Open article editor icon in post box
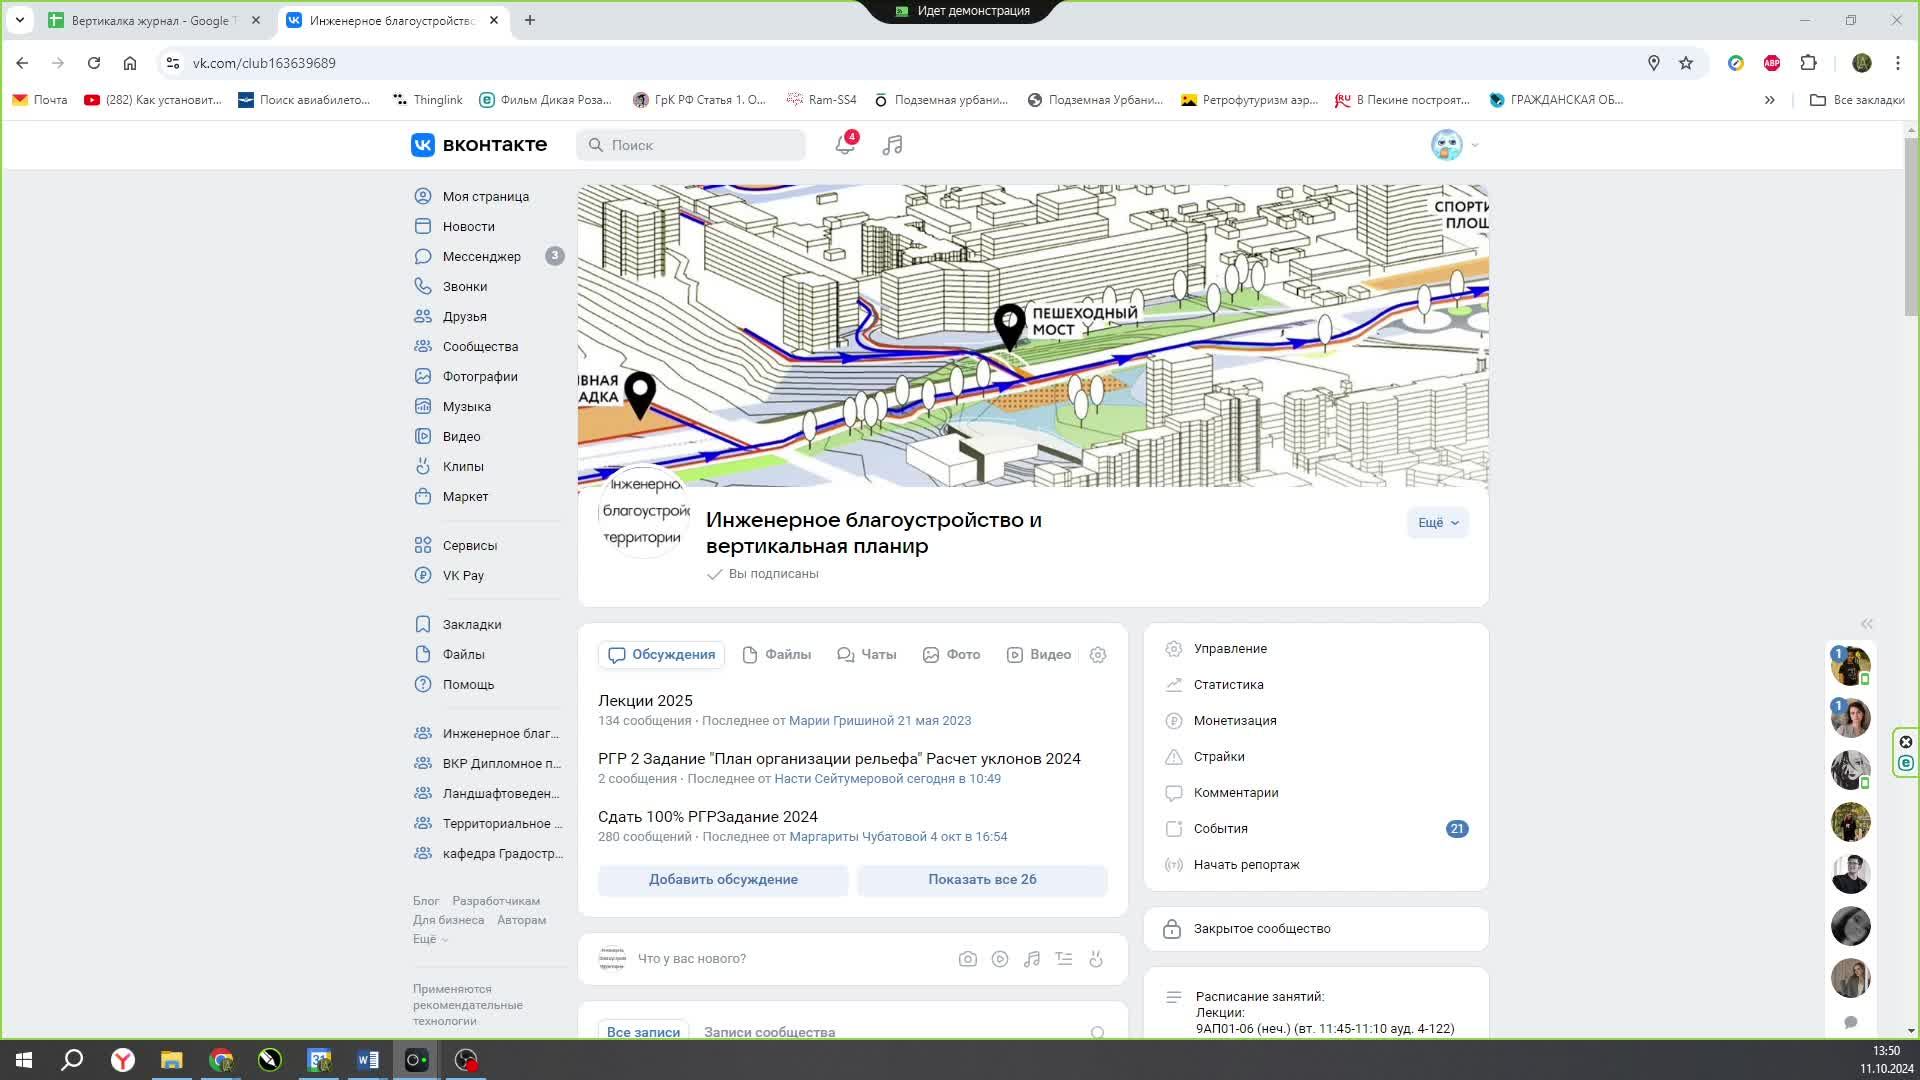This screenshot has width=1920, height=1080. pos(1063,959)
